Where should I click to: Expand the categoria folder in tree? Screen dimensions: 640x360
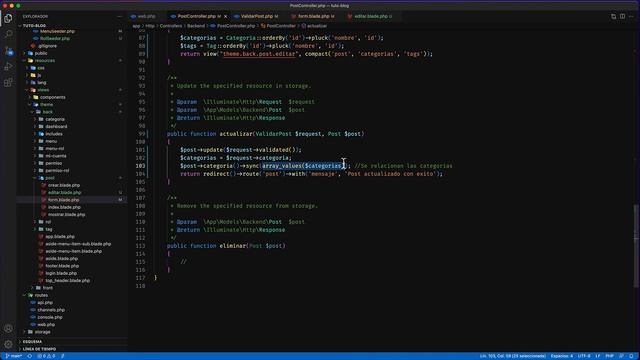pyautogui.click(x=55, y=119)
